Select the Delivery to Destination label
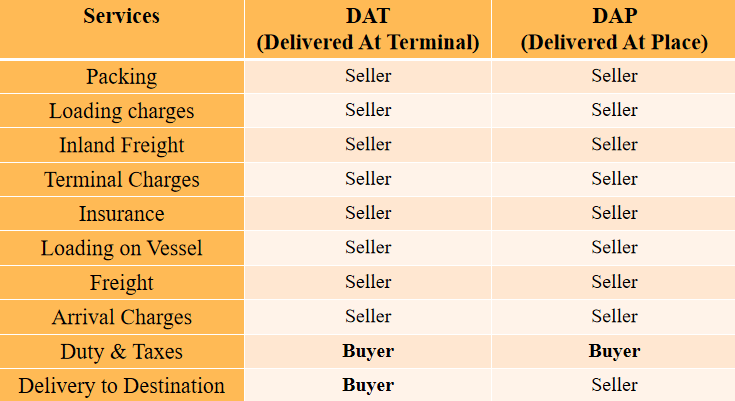The image size is (735, 401). coord(121,386)
